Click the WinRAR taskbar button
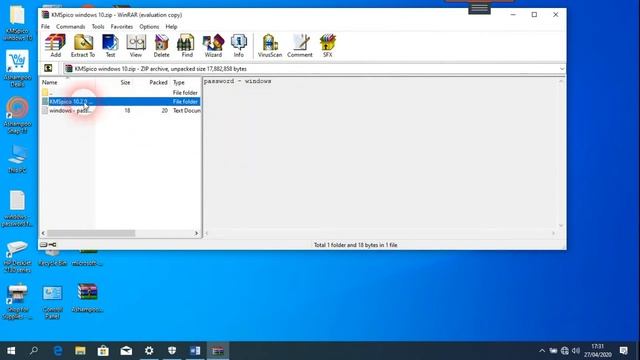This screenshot has width=640, height=360. coord(218,351)
